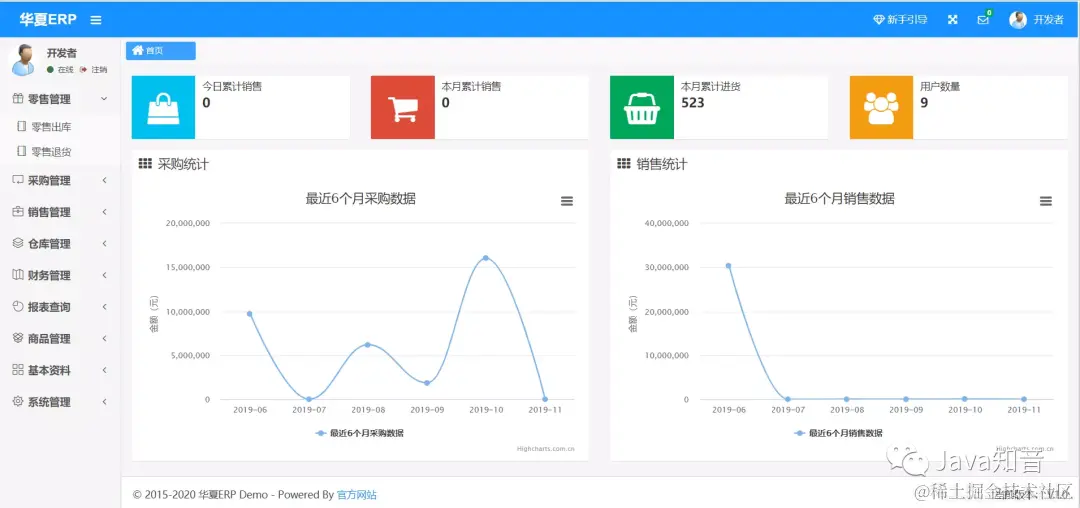Toggle the 最近6个月销售数据 legend series

point(838,433)
